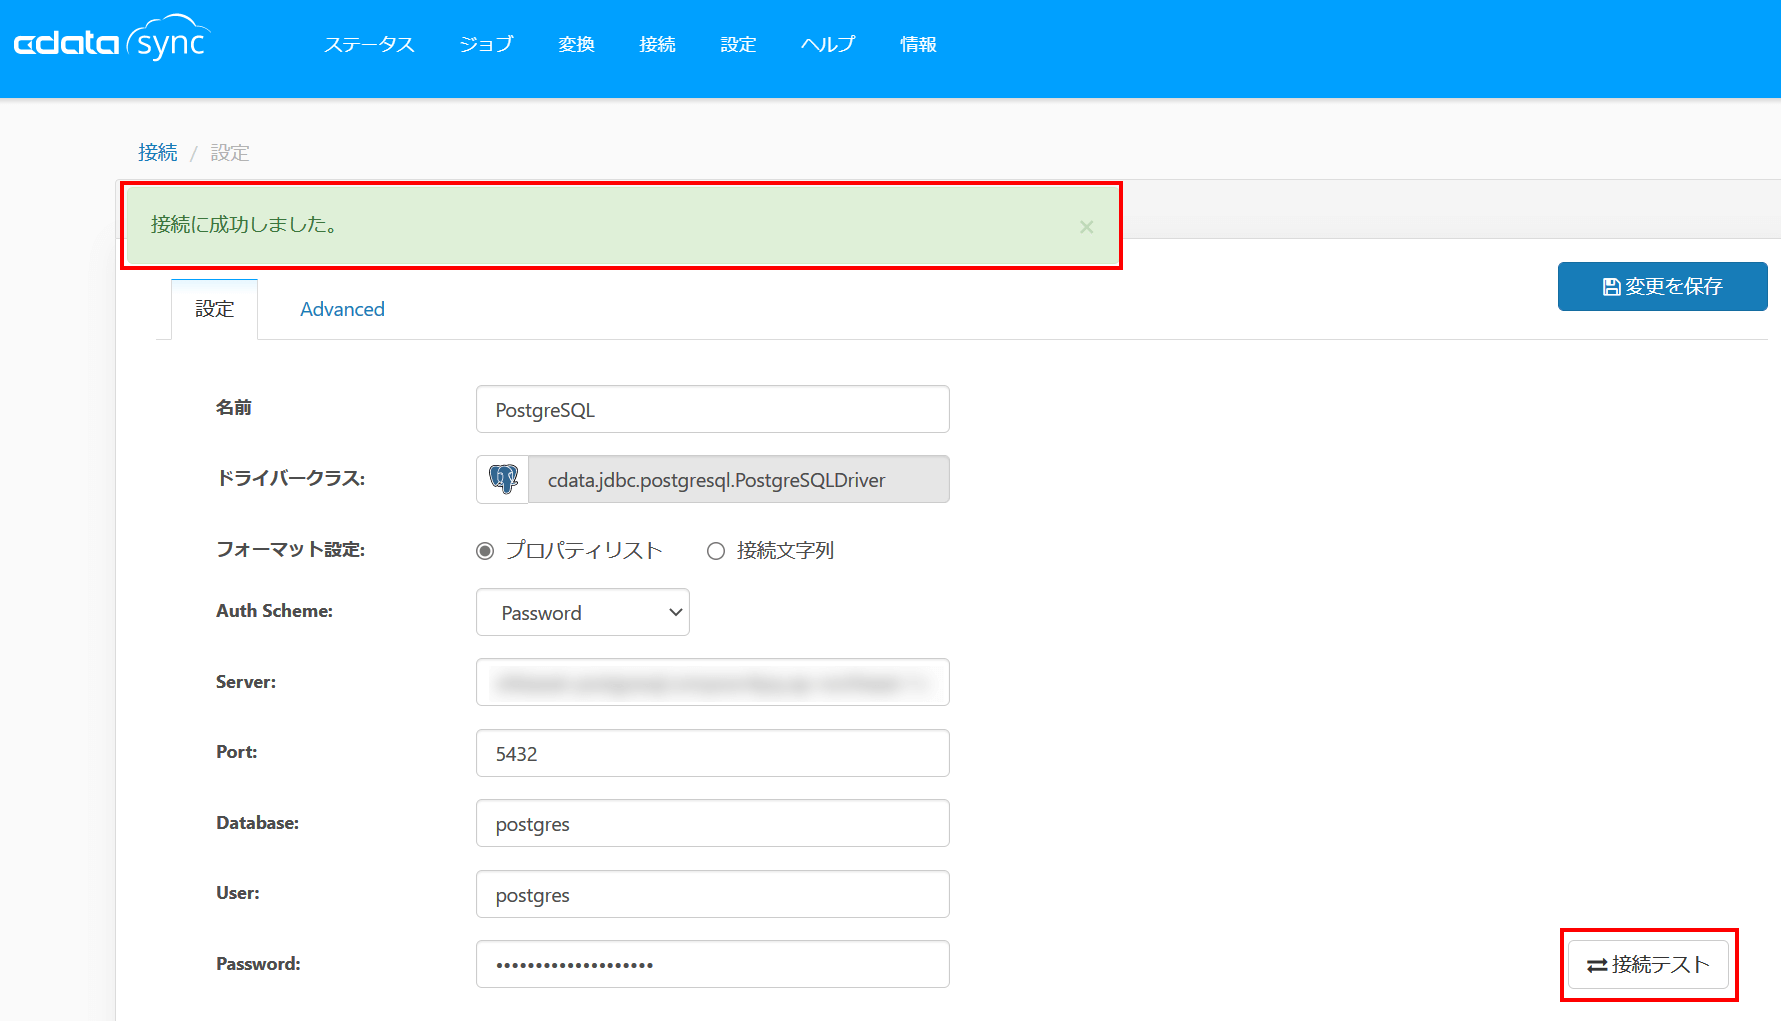Click the ドライバークラス field
Viewport: 1781px width, 1021px height.
click(x=739, y=479)
